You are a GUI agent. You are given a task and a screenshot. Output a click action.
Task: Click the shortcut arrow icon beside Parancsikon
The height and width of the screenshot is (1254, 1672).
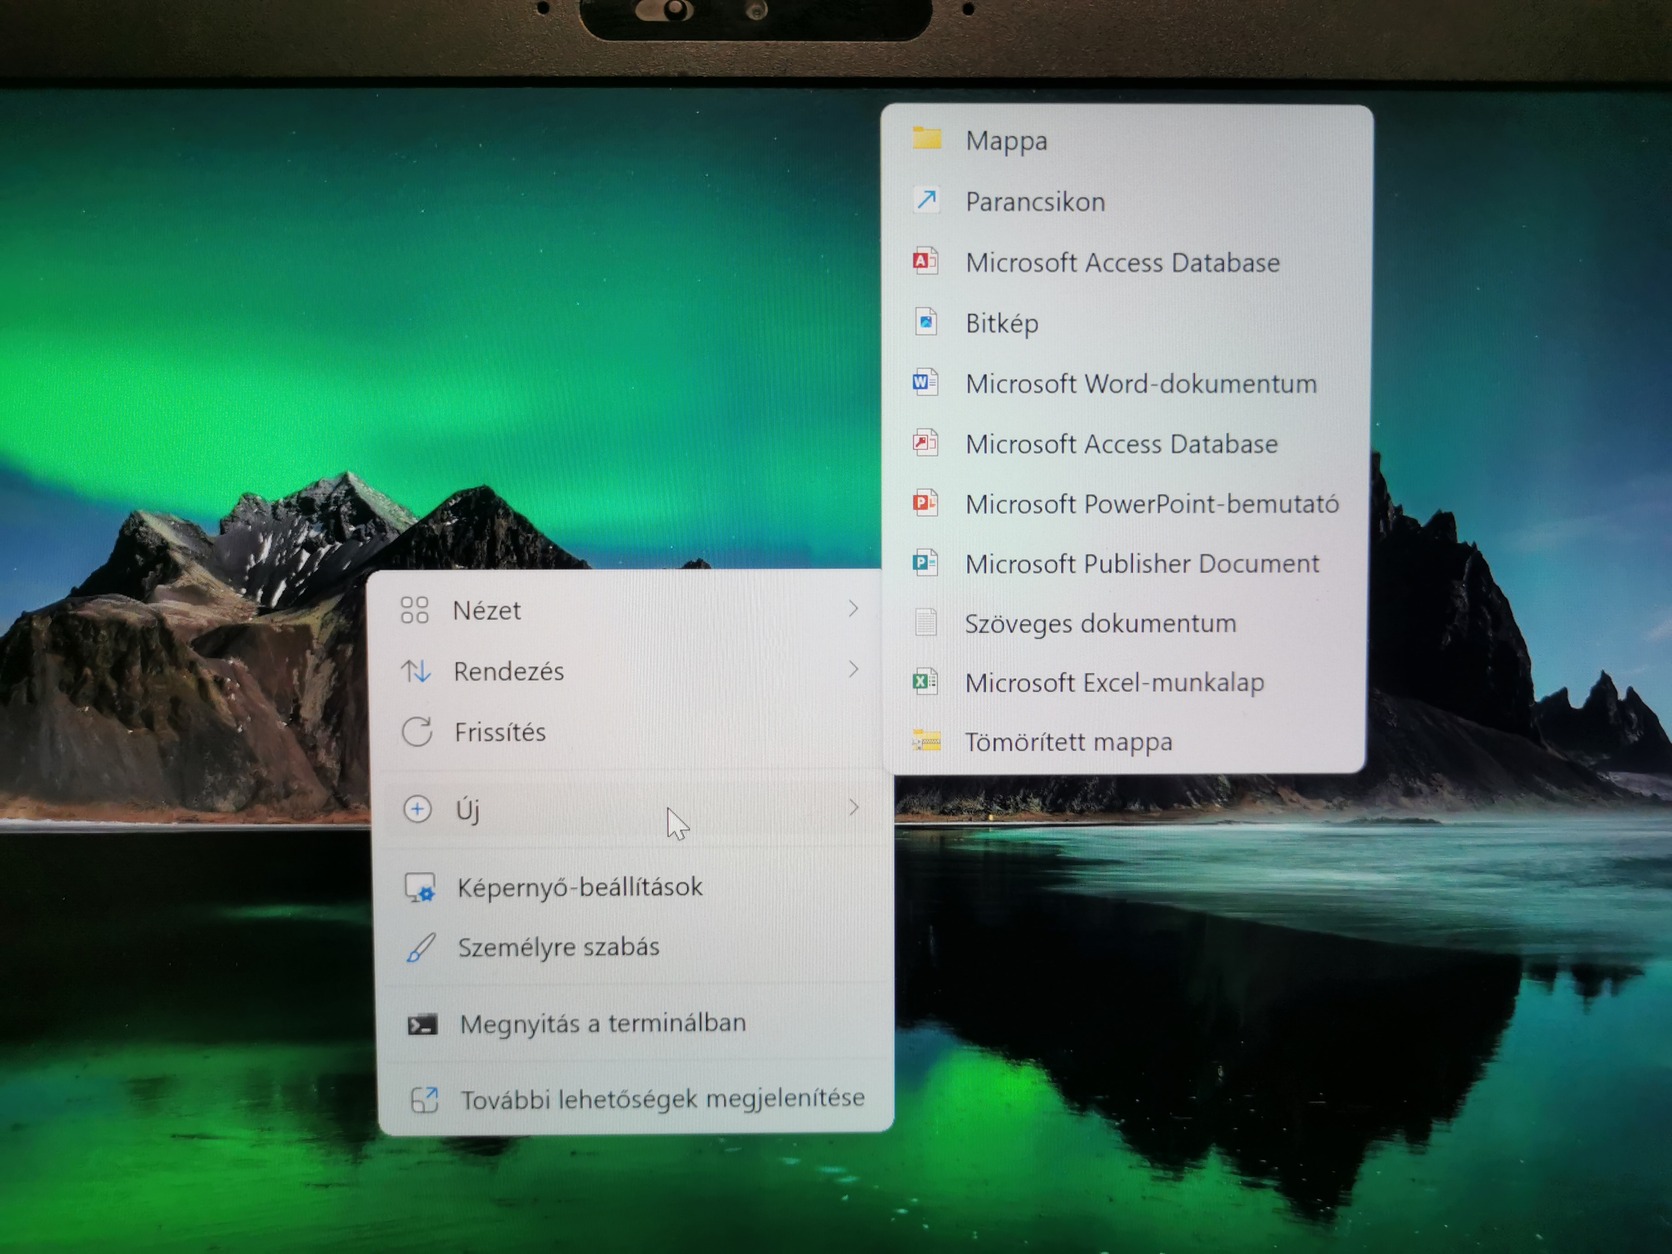tap(927, 200)
